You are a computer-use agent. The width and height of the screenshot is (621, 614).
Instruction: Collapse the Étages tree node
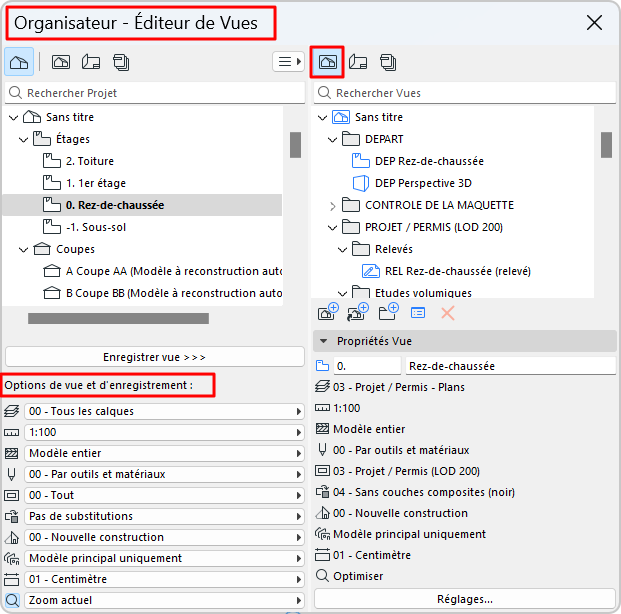(22, 139)
